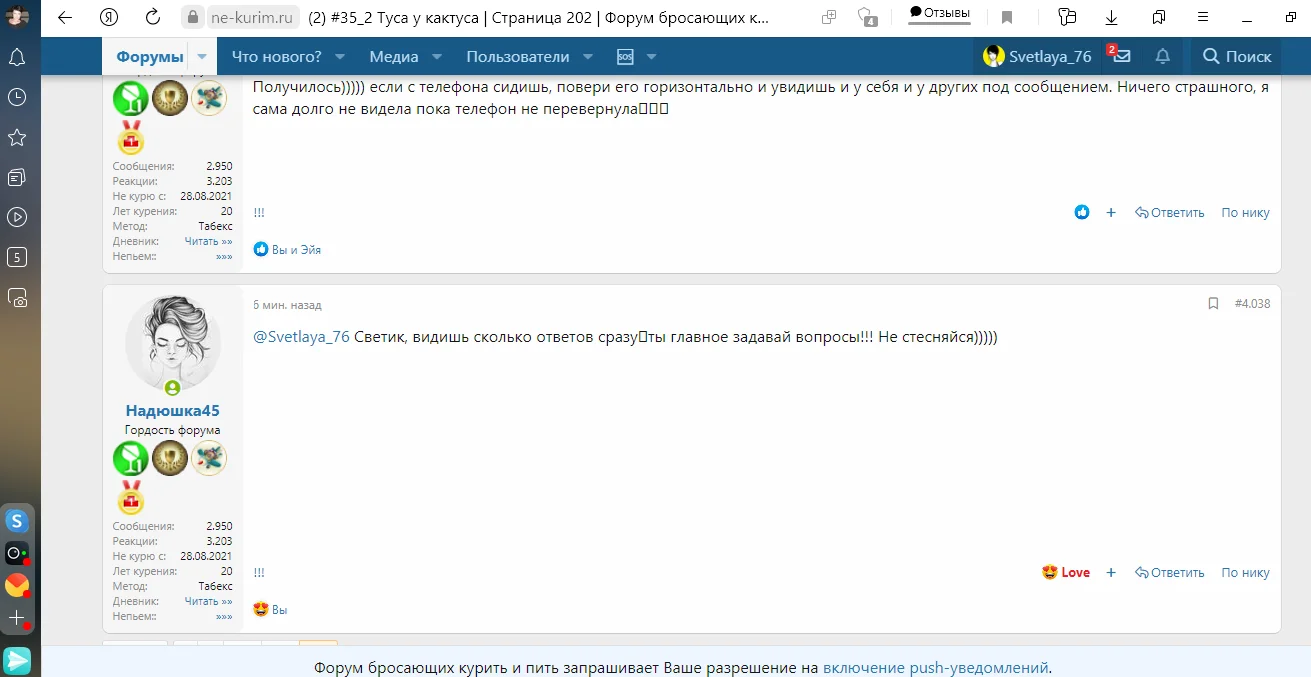This screenshot has height=677, width=1311.
Task: Expand the Пользователи dropdown arrow
Action: click(588, 57)
